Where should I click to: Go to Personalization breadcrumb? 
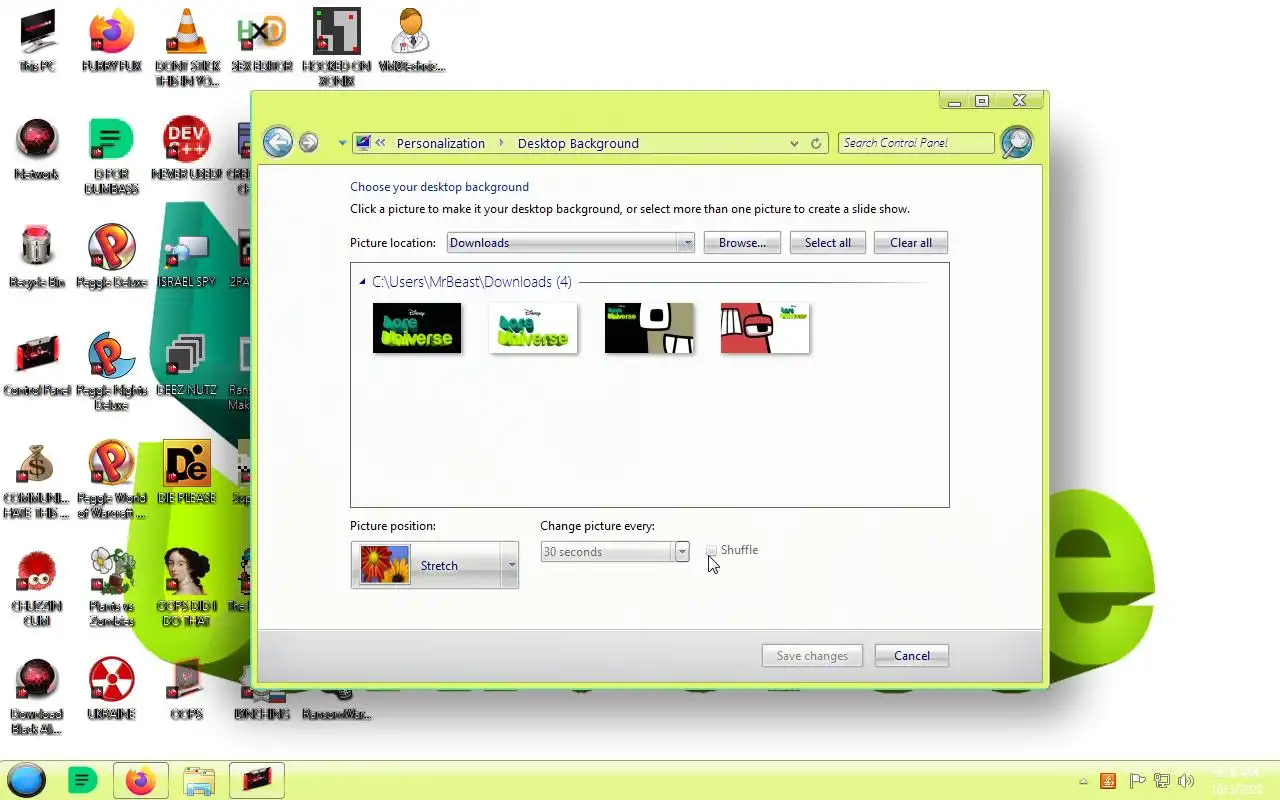[x=440, y=143]
